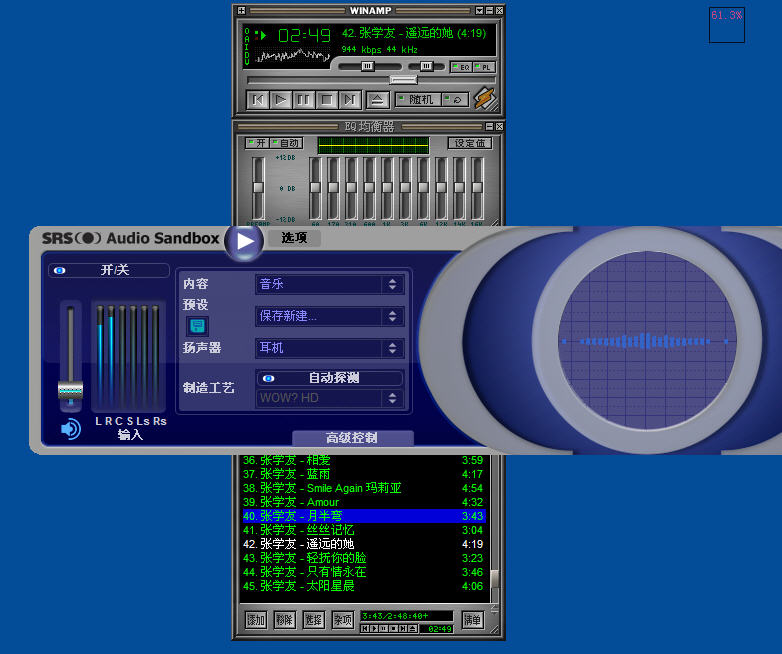The height and width of the screenshot is (654, 782).
Task: Select playlist track 41. 张学友 - 丝丝记忆
Action: (363, 530)
